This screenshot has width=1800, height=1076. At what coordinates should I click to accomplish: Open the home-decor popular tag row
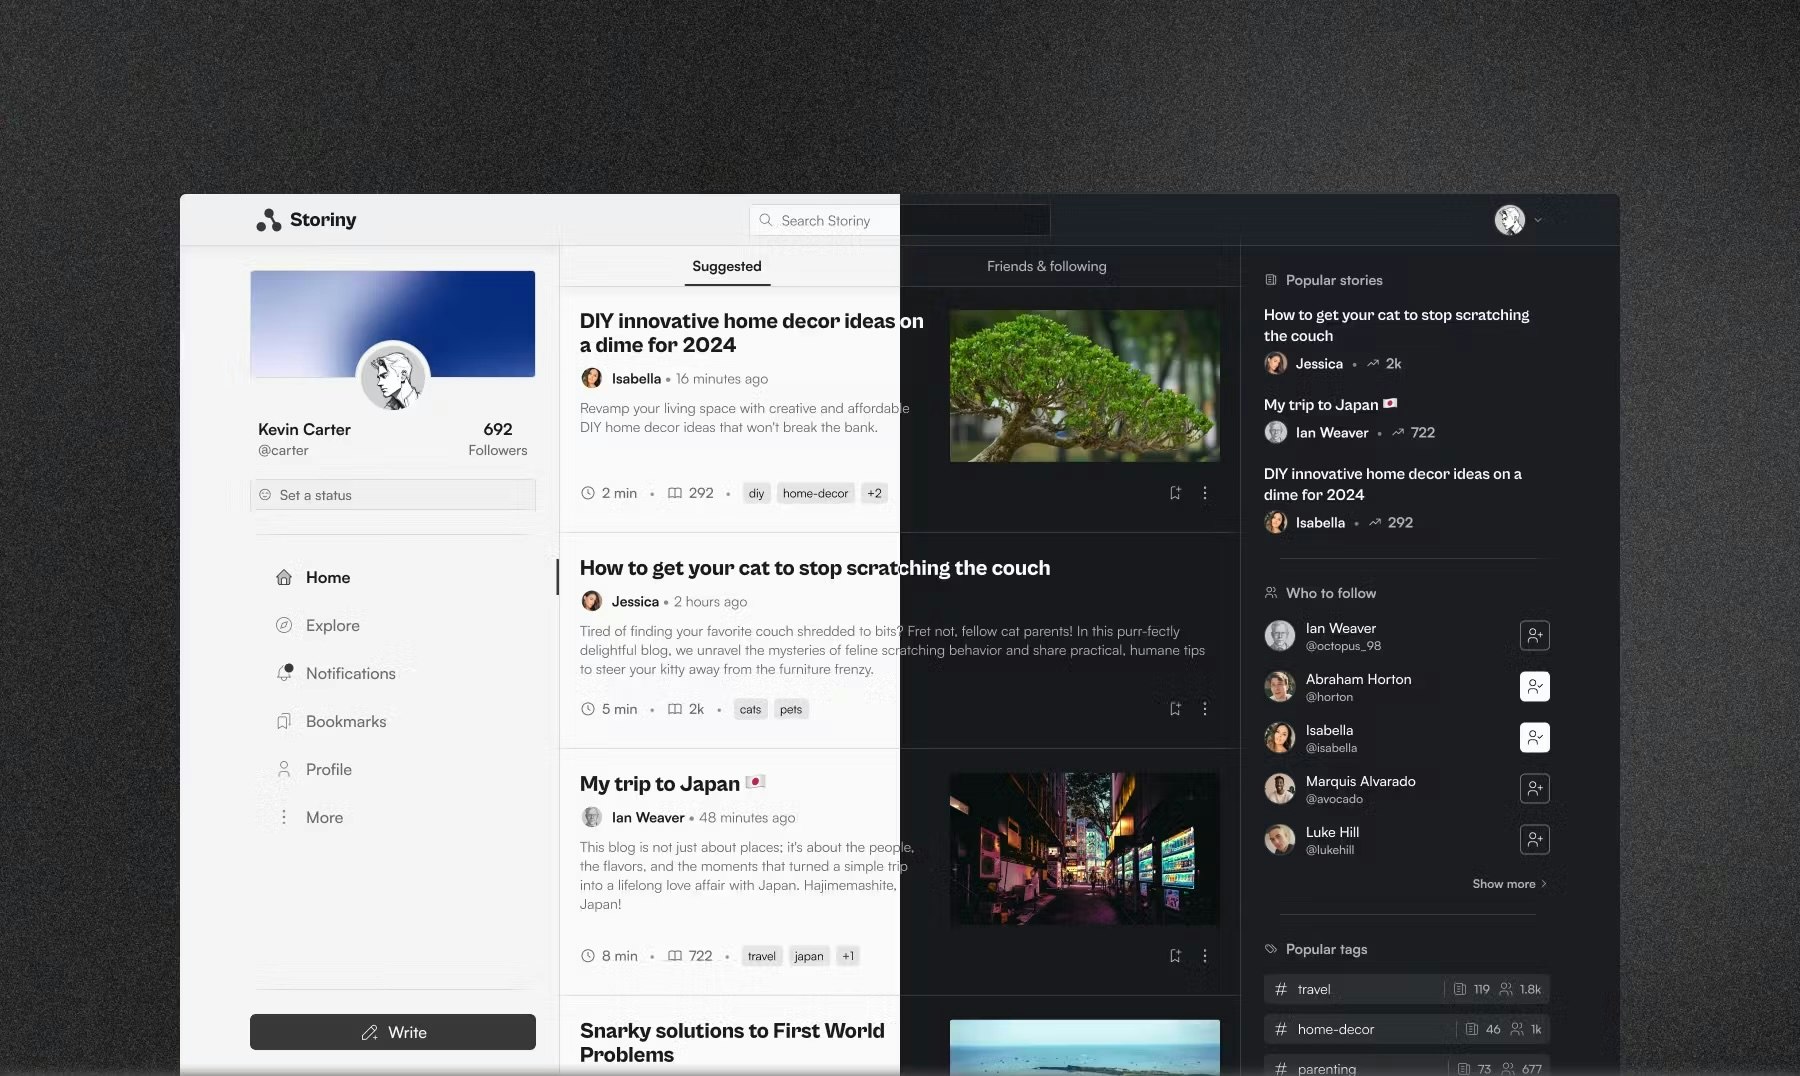coord(1407,1029)
